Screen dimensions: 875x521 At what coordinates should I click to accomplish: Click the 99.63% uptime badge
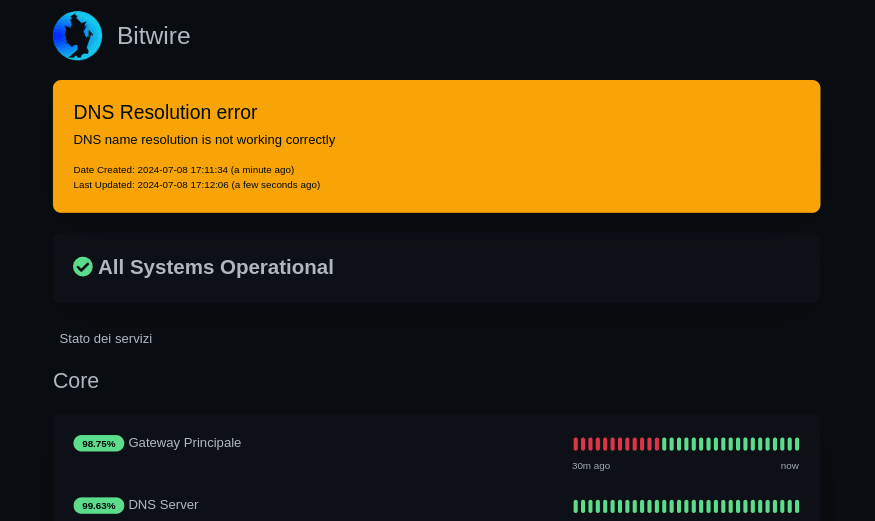pyautogui.click(x=98, y=505)
